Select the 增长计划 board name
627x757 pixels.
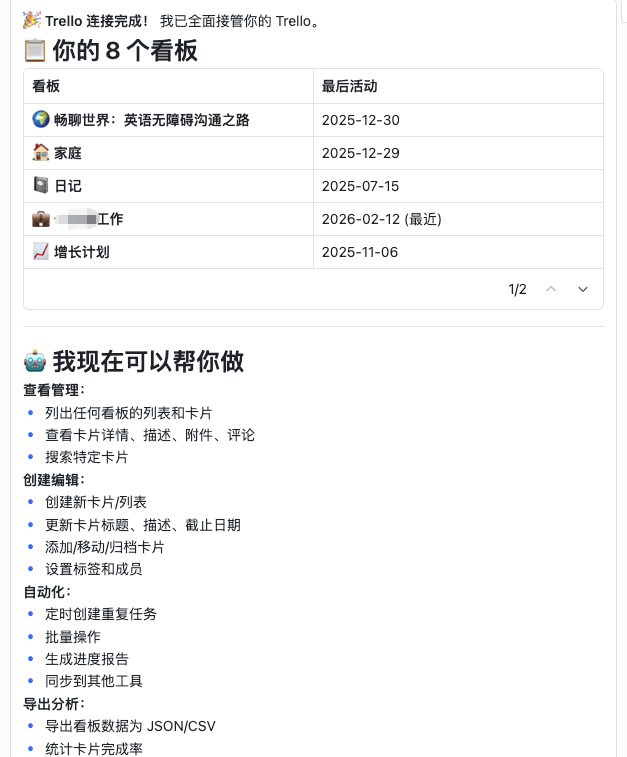tap(82, 252)
